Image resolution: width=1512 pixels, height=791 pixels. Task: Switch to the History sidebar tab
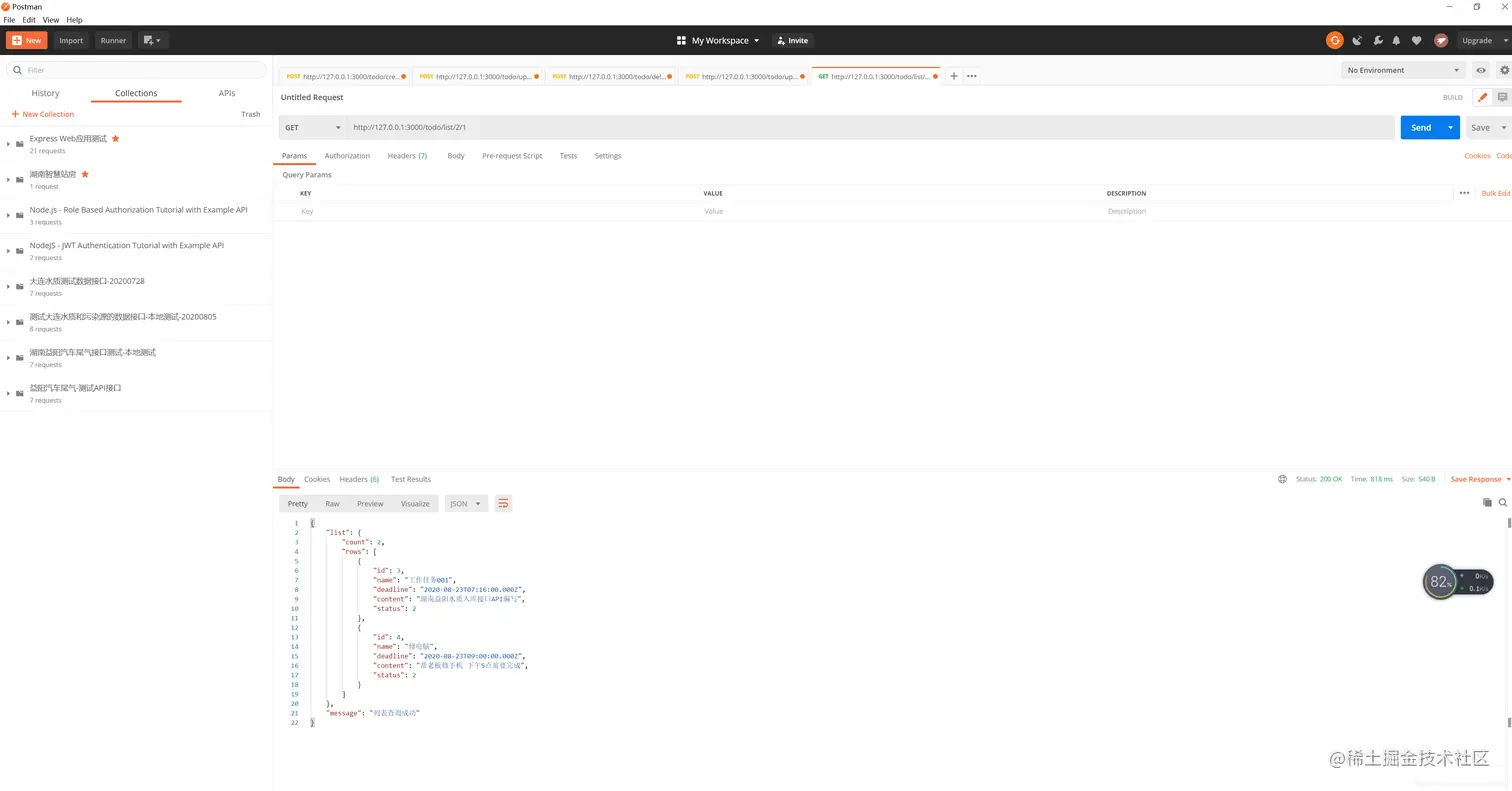click(45, 93)
